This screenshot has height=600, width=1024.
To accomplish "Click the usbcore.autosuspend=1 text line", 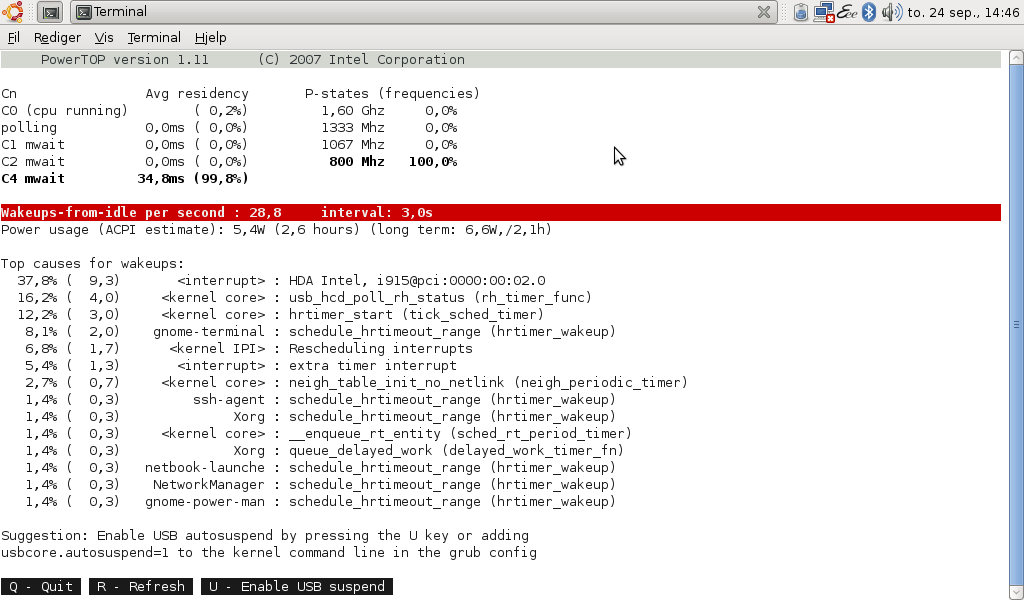I will pyautogui.click(x=269, y=552).
